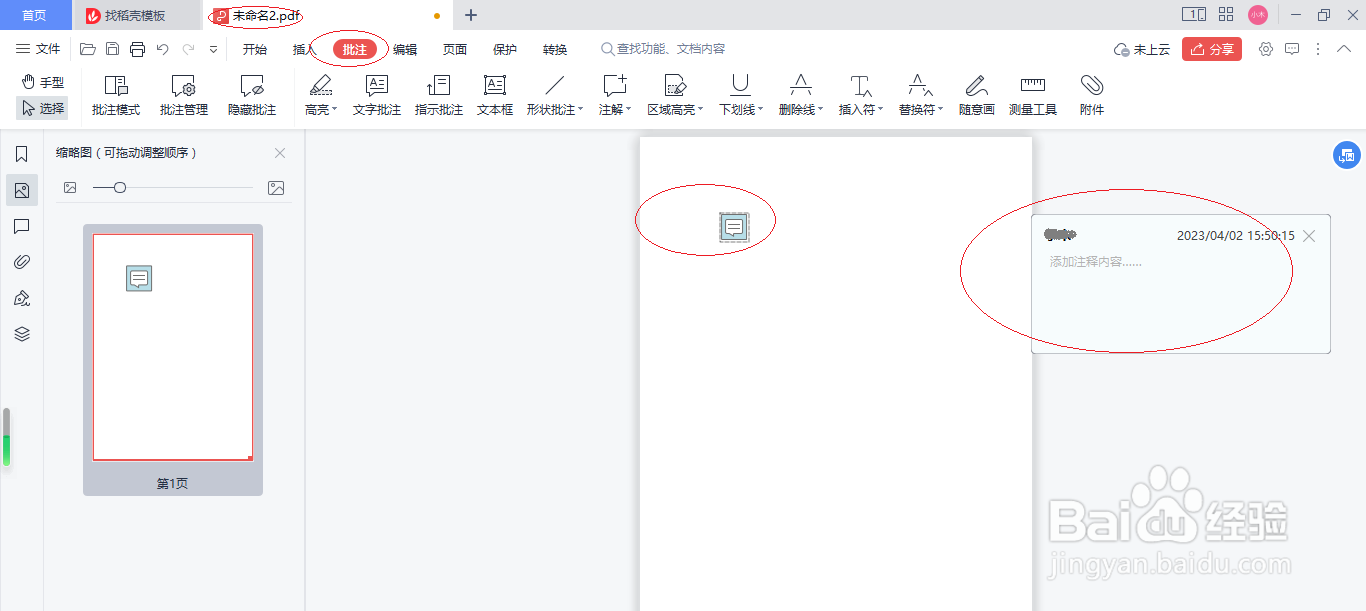Open settings gear icon in ribbon
The width and height of the screenshot is (1366, 611).
(x=1266, y=49)
